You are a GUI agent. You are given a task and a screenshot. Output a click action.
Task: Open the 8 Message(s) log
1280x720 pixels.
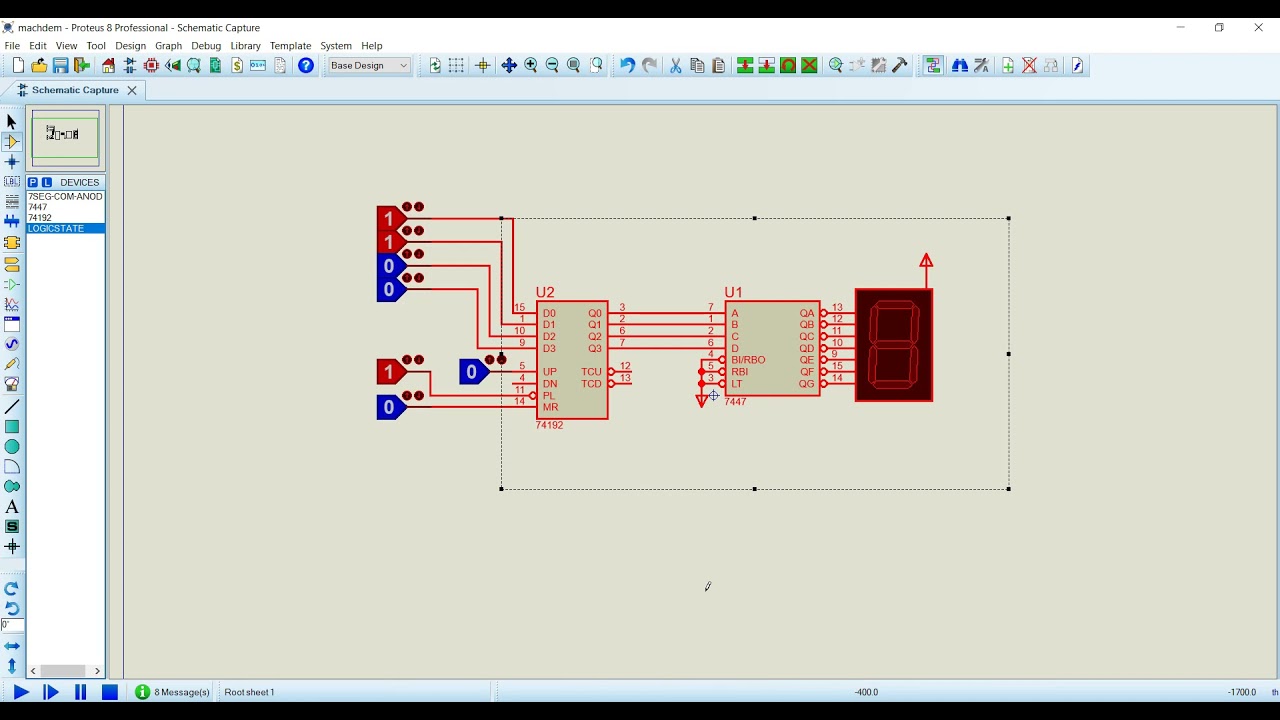click(x=173, y=692)
